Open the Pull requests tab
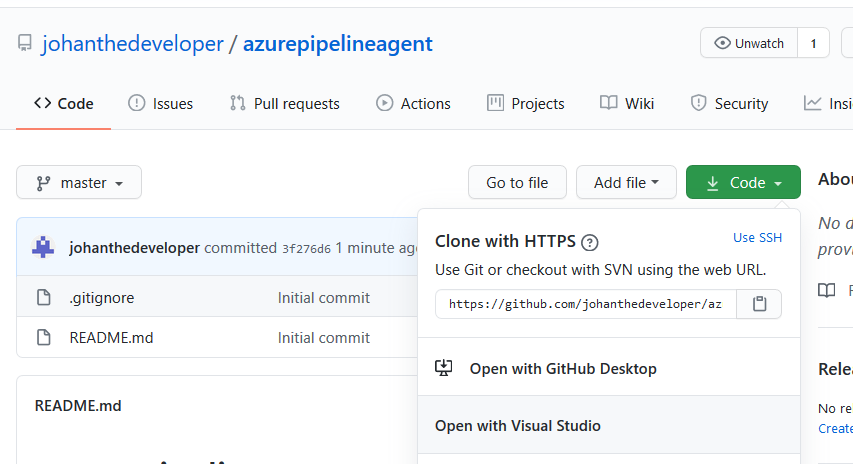Viewport: 853px width, 464px height. tap(284, 103)
